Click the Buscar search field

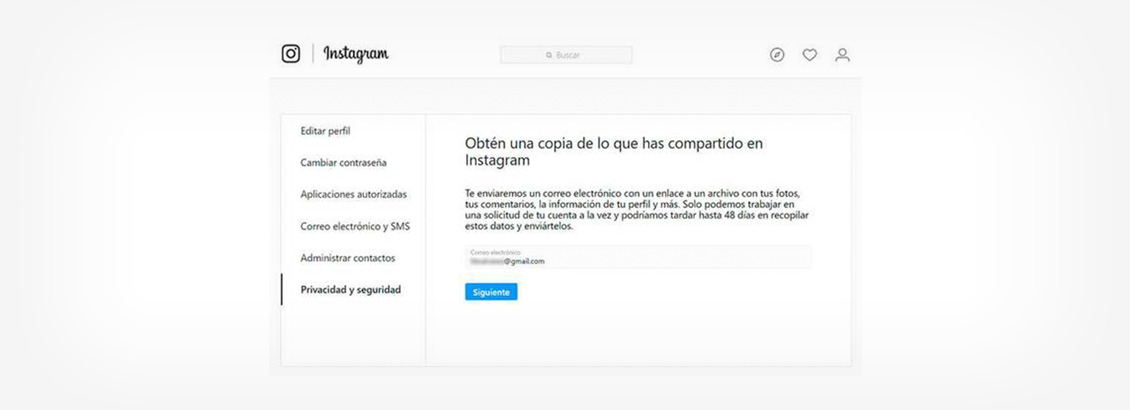click(566, 55)
